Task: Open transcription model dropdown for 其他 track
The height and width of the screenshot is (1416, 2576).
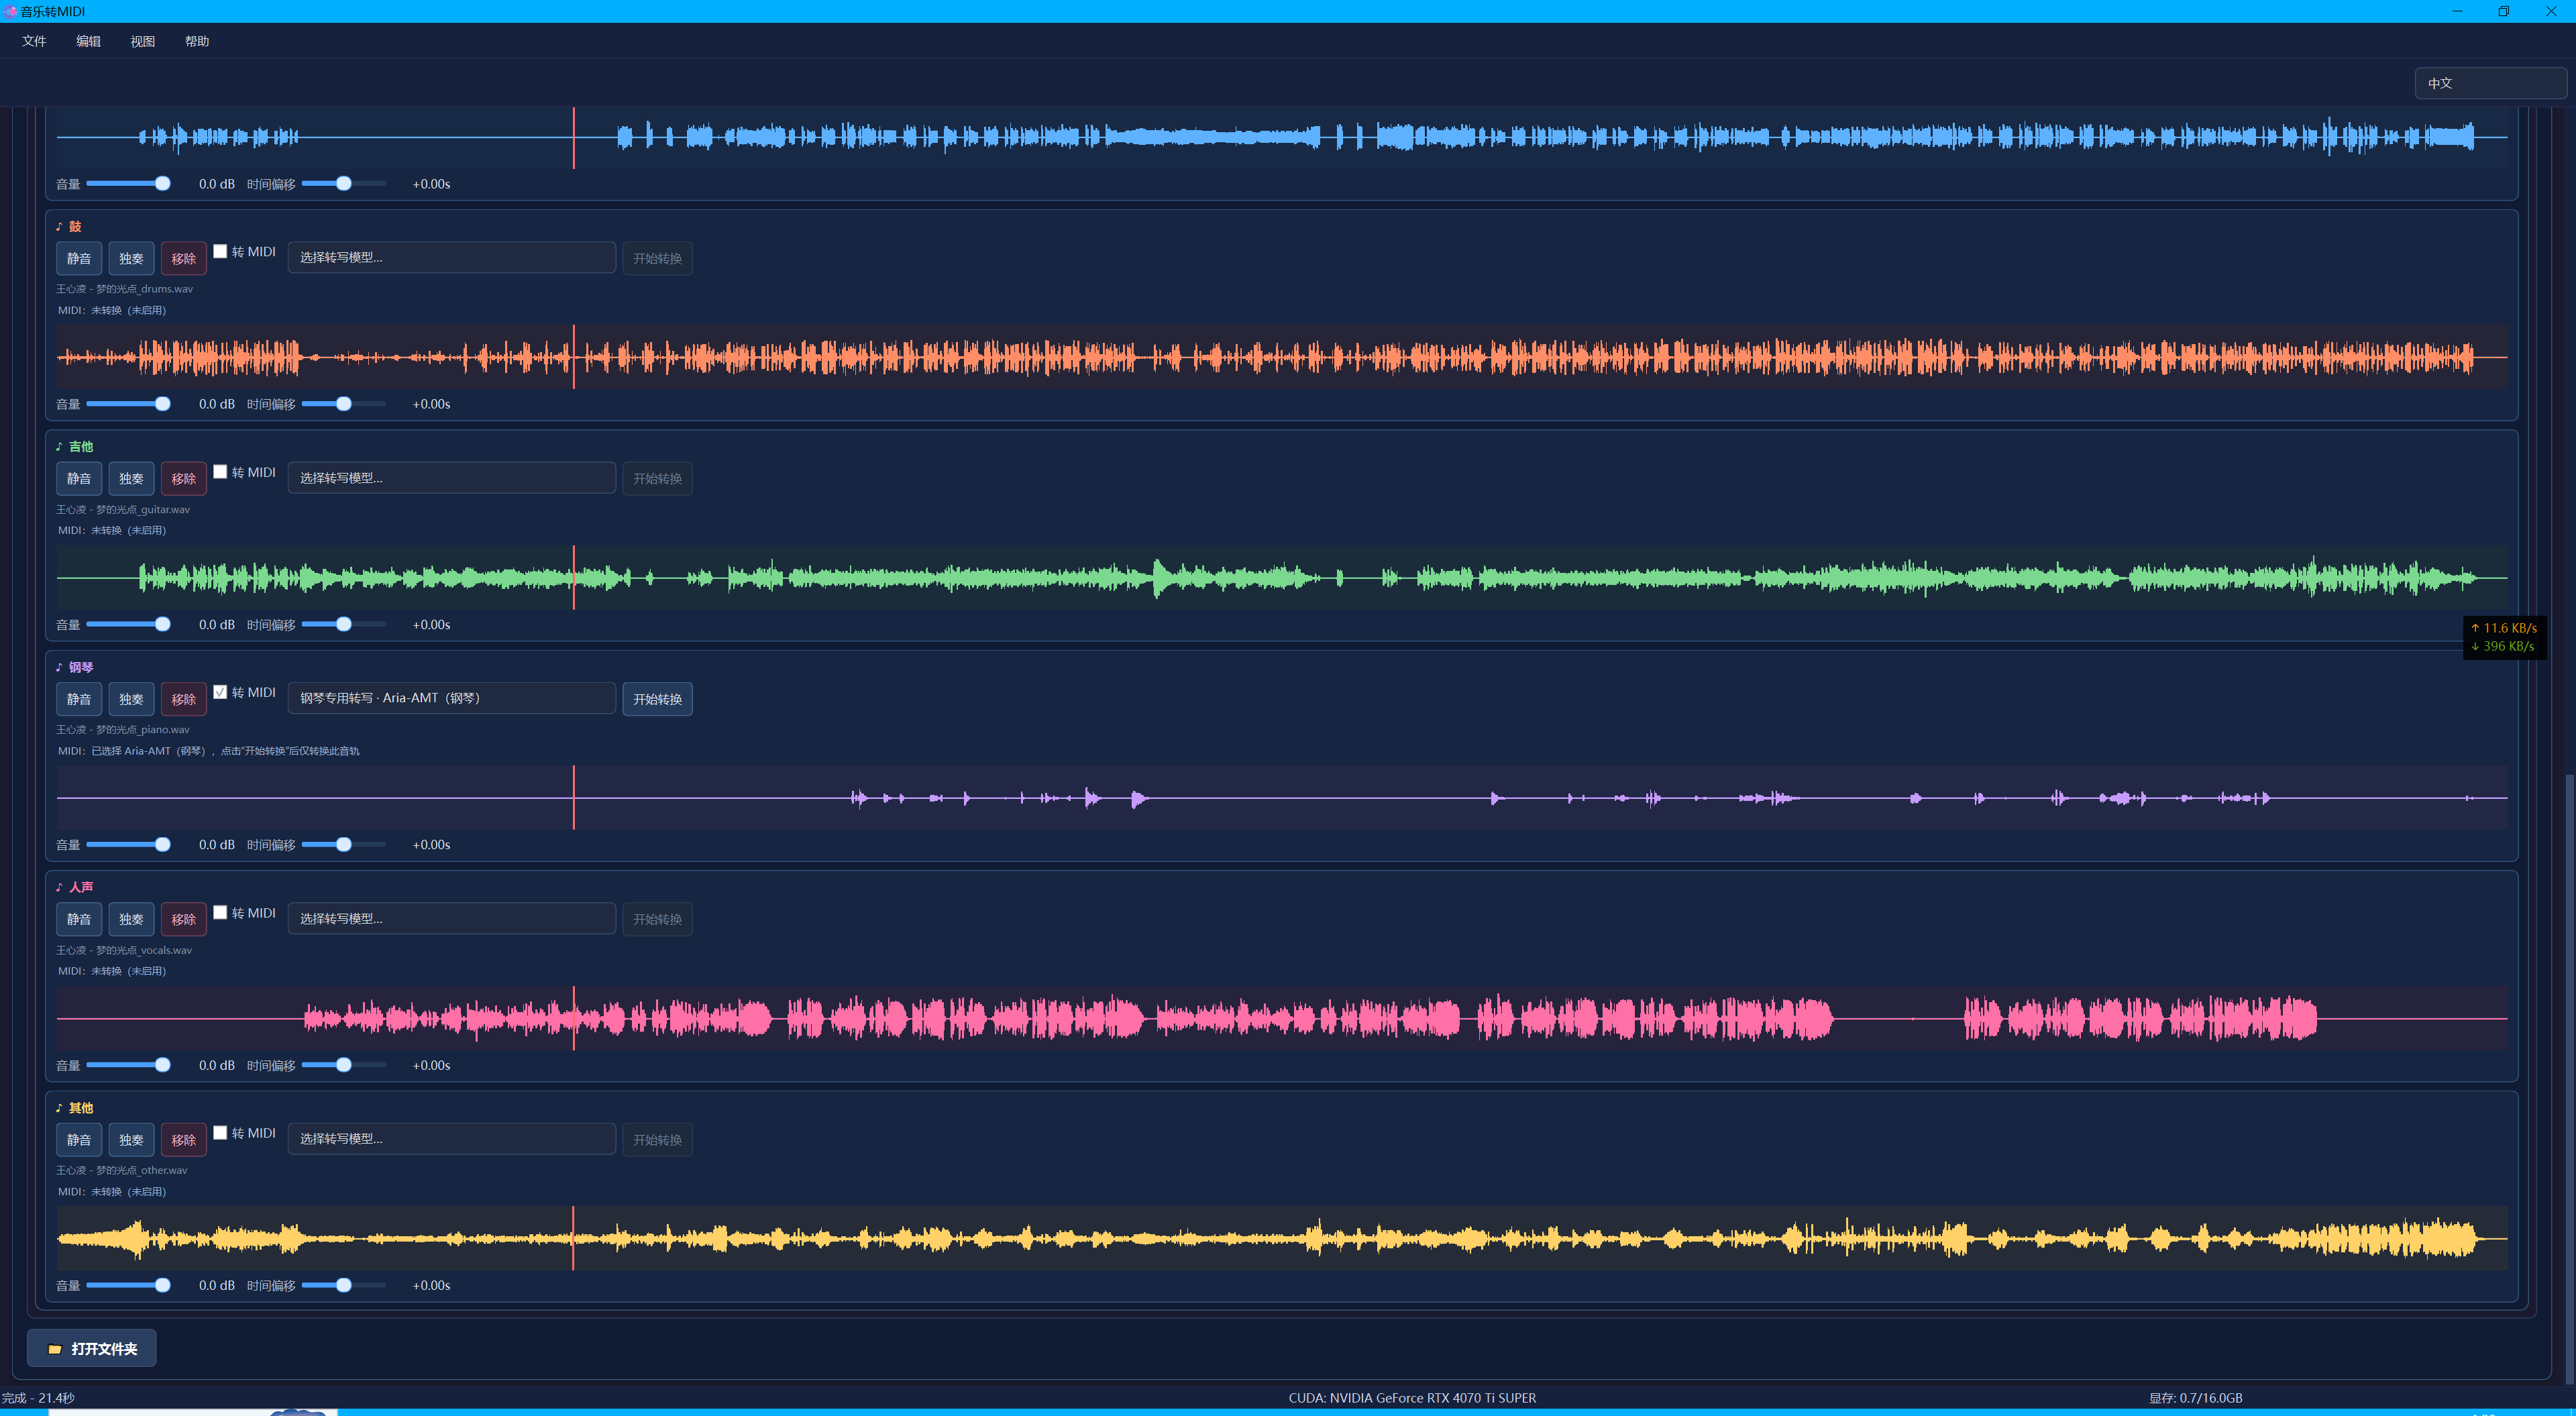Action: tap(452, 1139)
